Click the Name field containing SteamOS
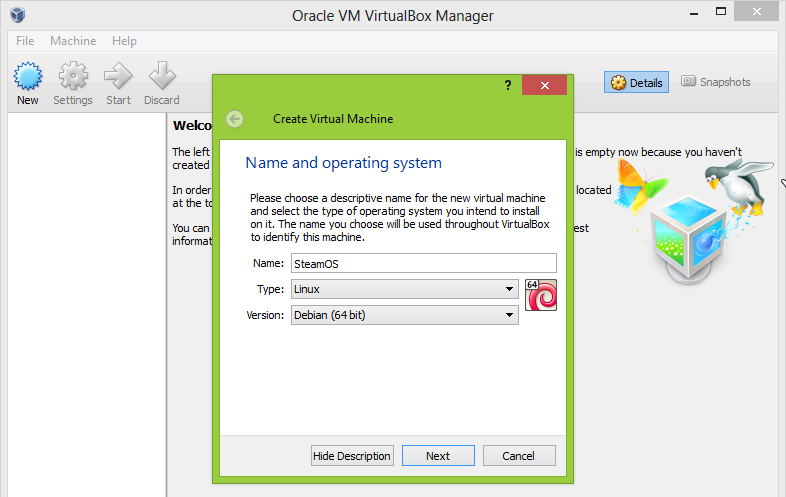The image size is (786, 497). pyautogui.click(x=424, y=263)
